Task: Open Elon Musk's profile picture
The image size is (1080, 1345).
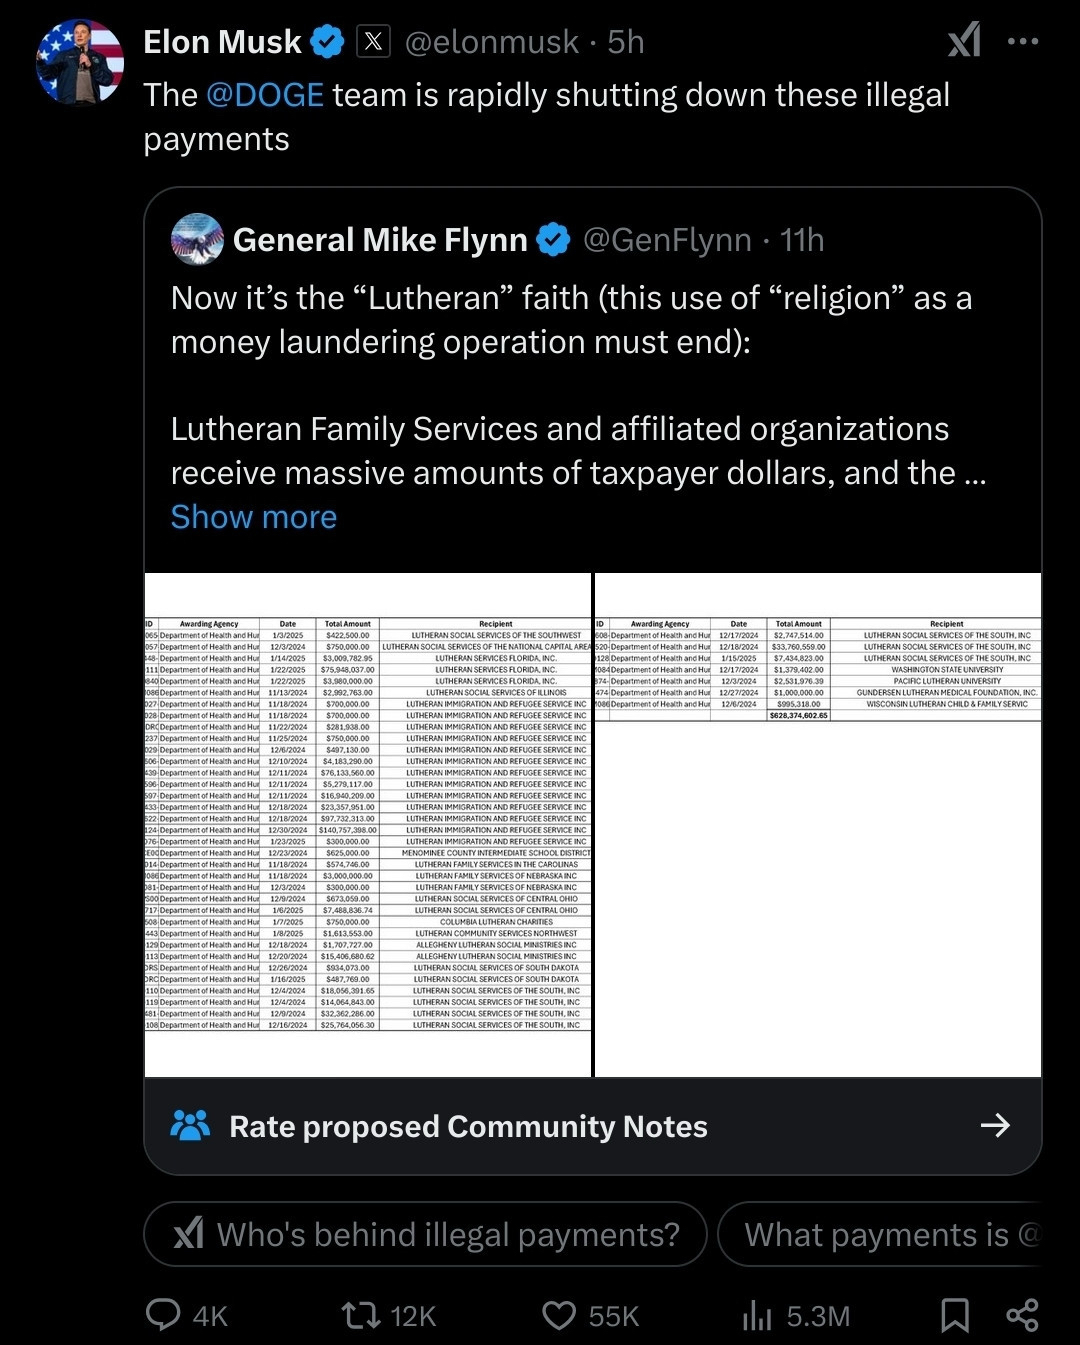Action: click(80, 62)
